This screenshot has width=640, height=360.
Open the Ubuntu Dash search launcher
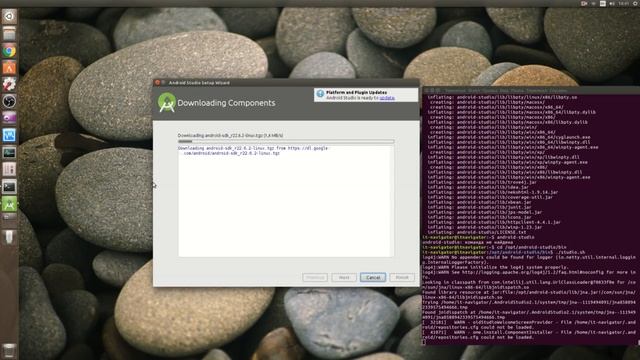click(9, 16)
